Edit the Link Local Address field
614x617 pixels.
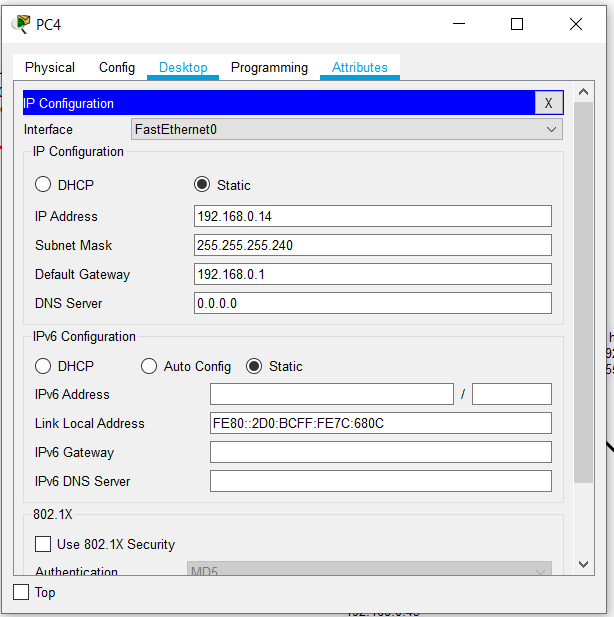[381, 423]
